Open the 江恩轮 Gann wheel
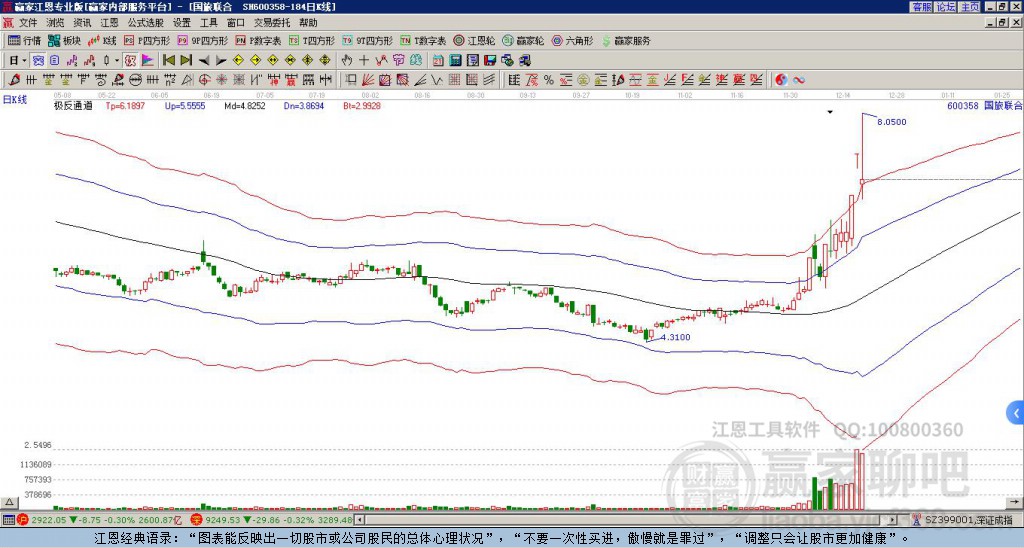The image size is (1024, 548). tap(474, 41)
